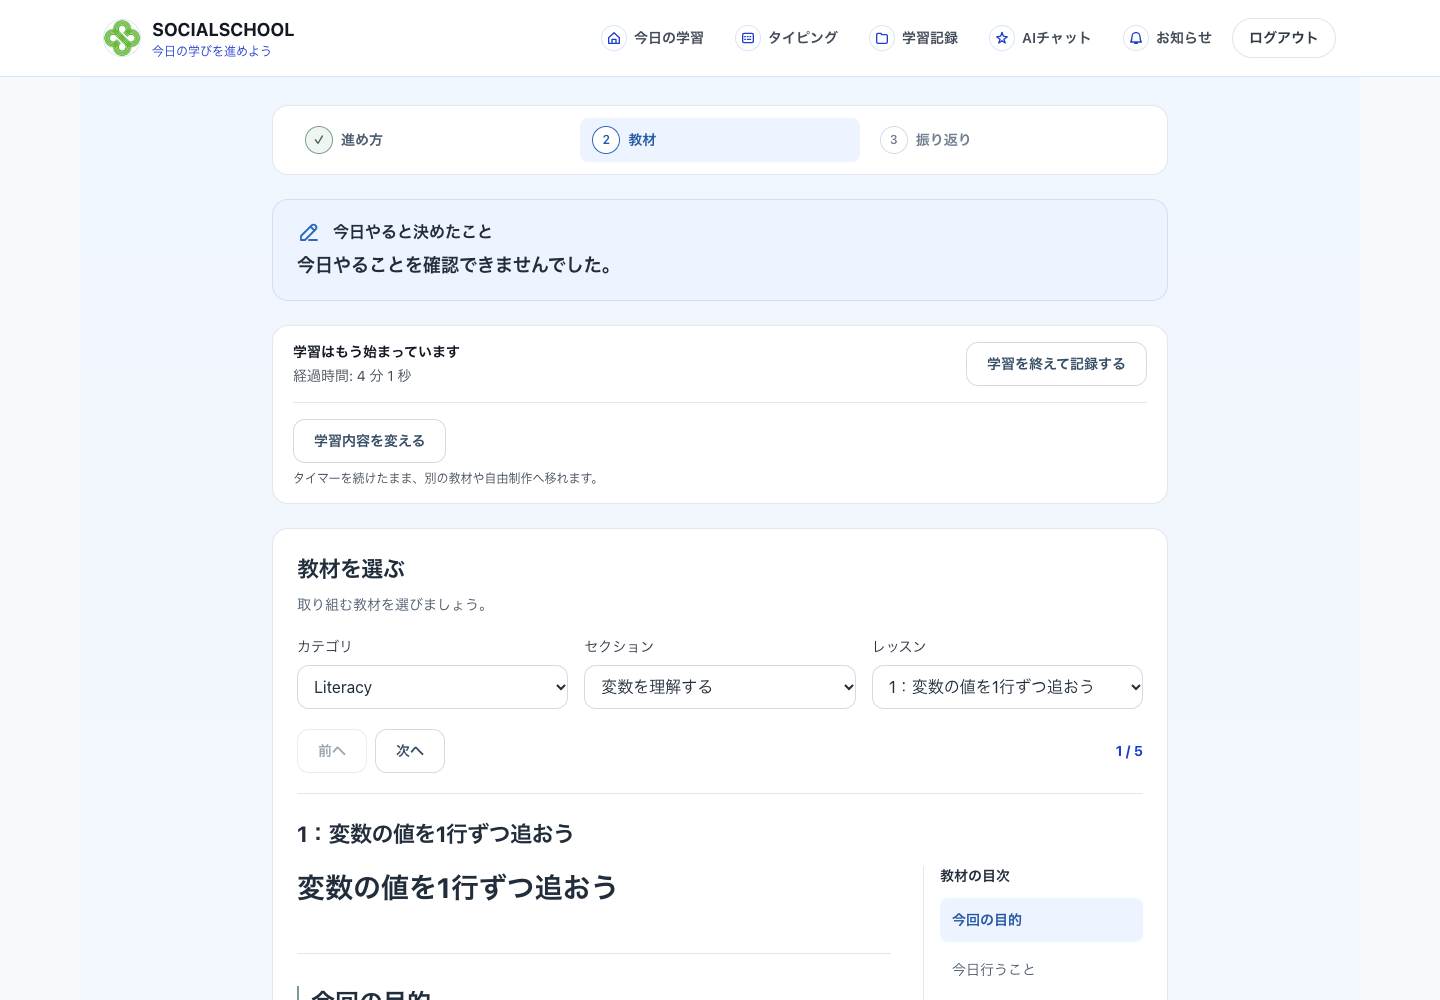This screenshot has width=1440, height=1000.
Task: Click the 経過時間: 4 分 1 秒 text
Action: pos(352,376)
